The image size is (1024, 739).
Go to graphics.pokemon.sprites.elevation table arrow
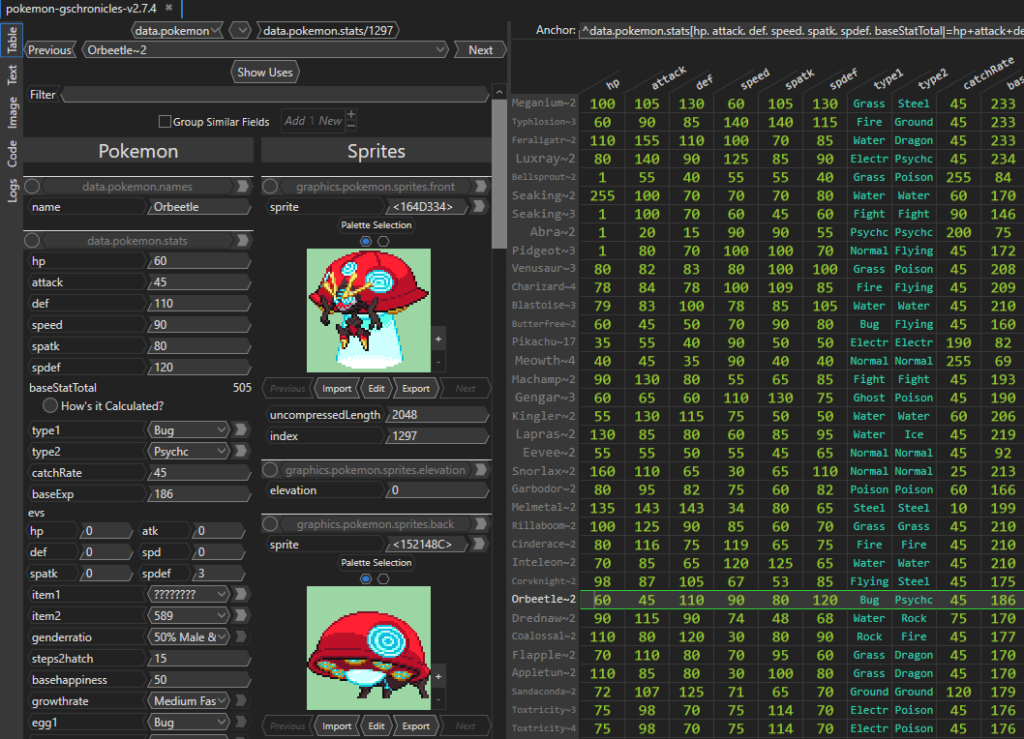(x=481, y=469)
